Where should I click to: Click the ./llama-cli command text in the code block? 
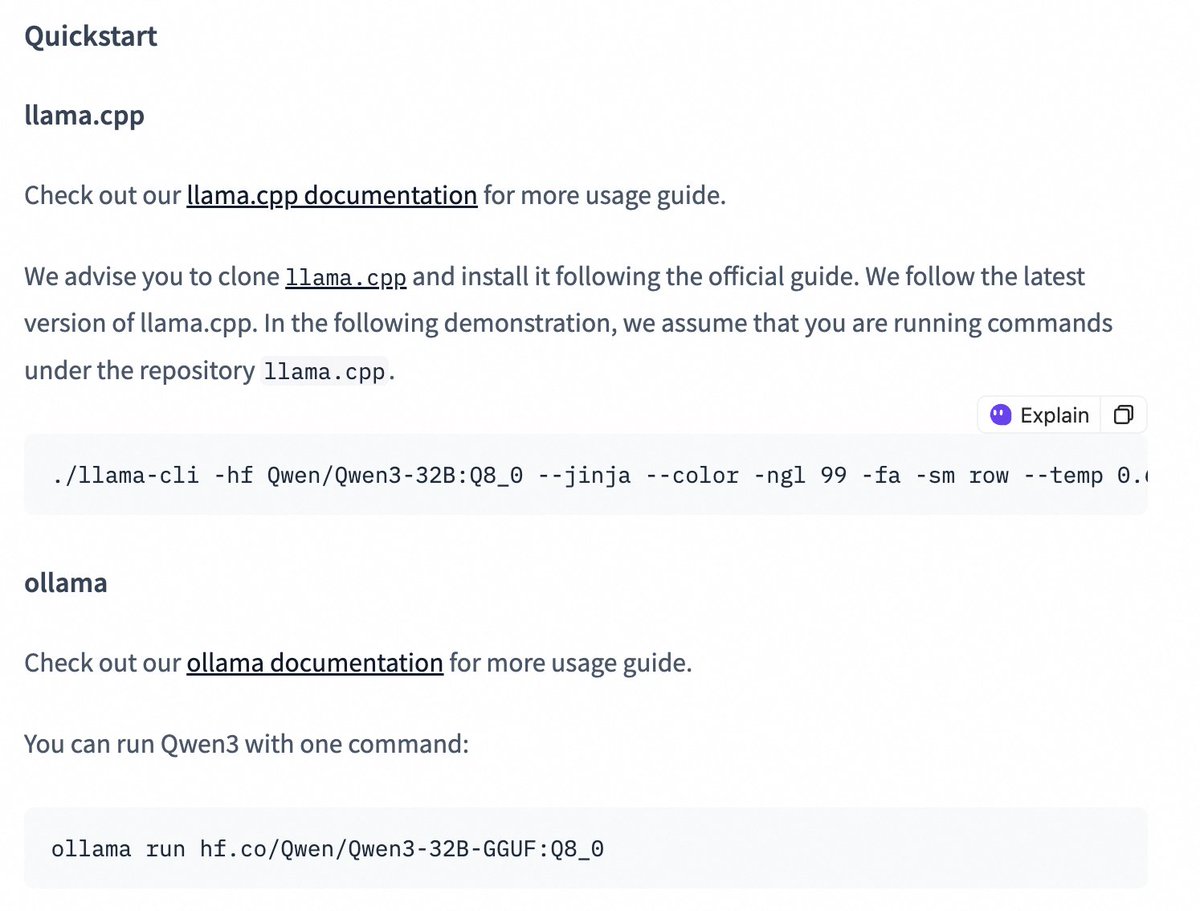tap(598, 475)
